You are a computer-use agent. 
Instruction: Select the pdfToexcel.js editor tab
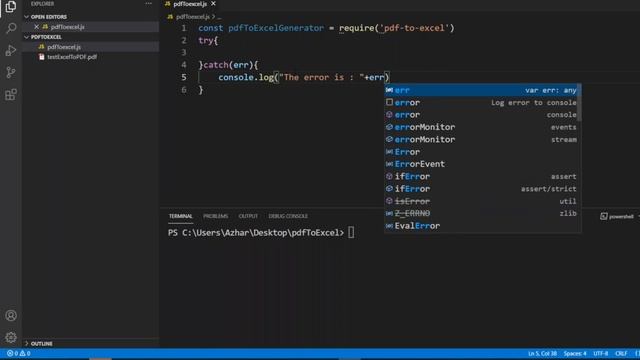pyautogui.click(x=190, y=4)
